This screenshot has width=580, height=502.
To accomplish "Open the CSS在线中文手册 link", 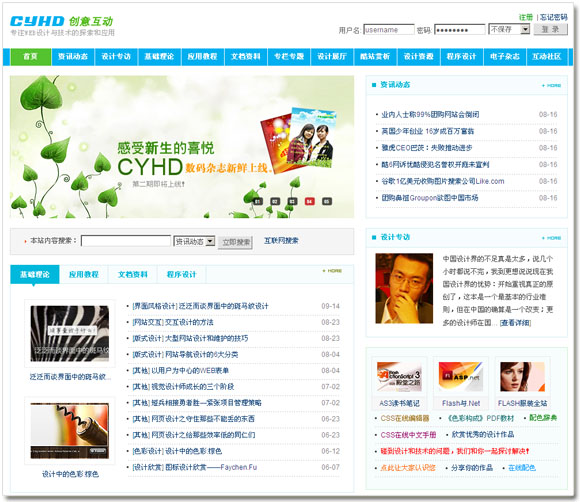I will click(408, 435).
